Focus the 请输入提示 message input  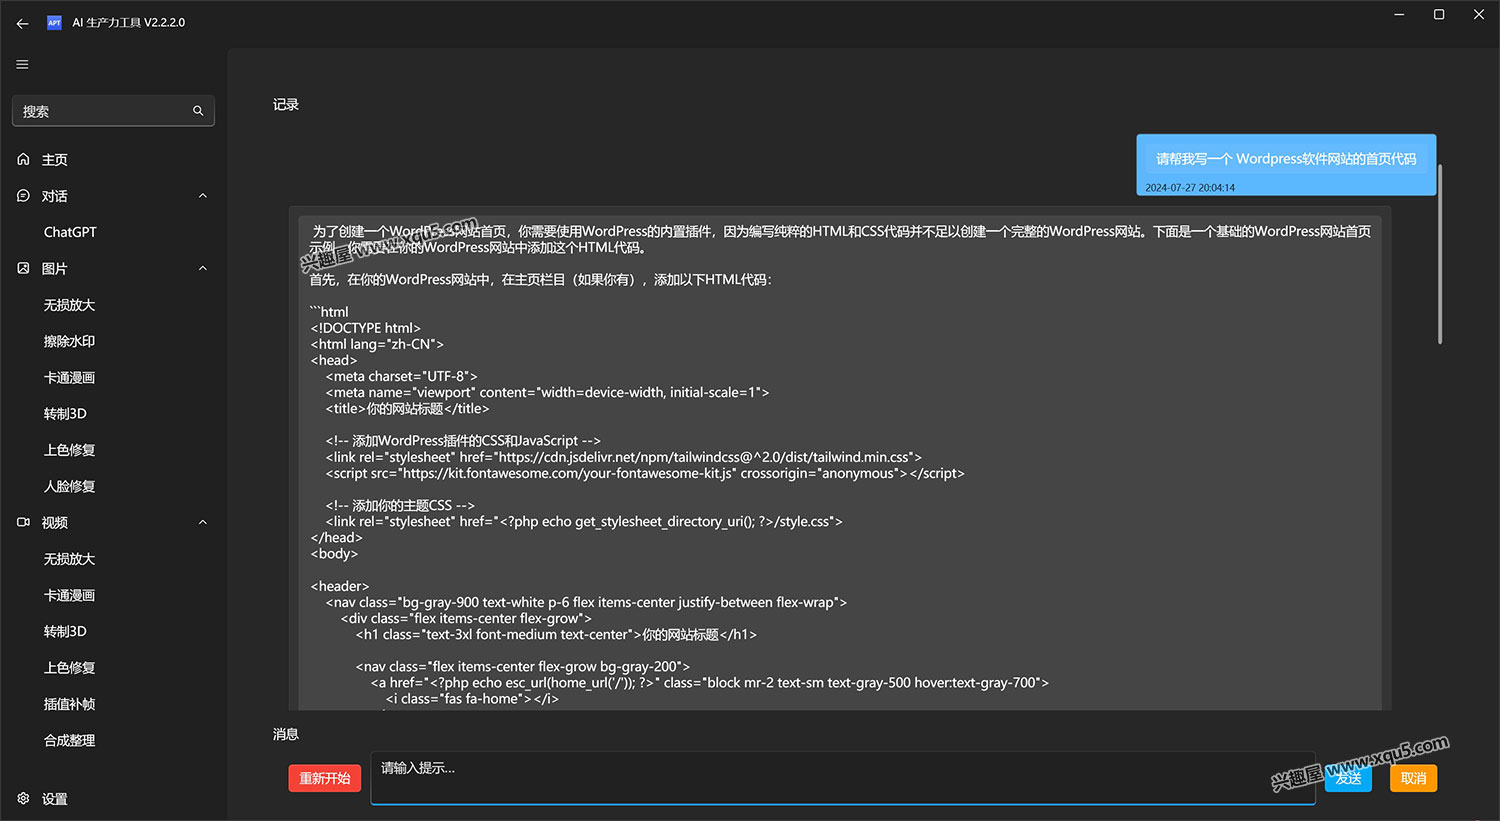point(843,778)
